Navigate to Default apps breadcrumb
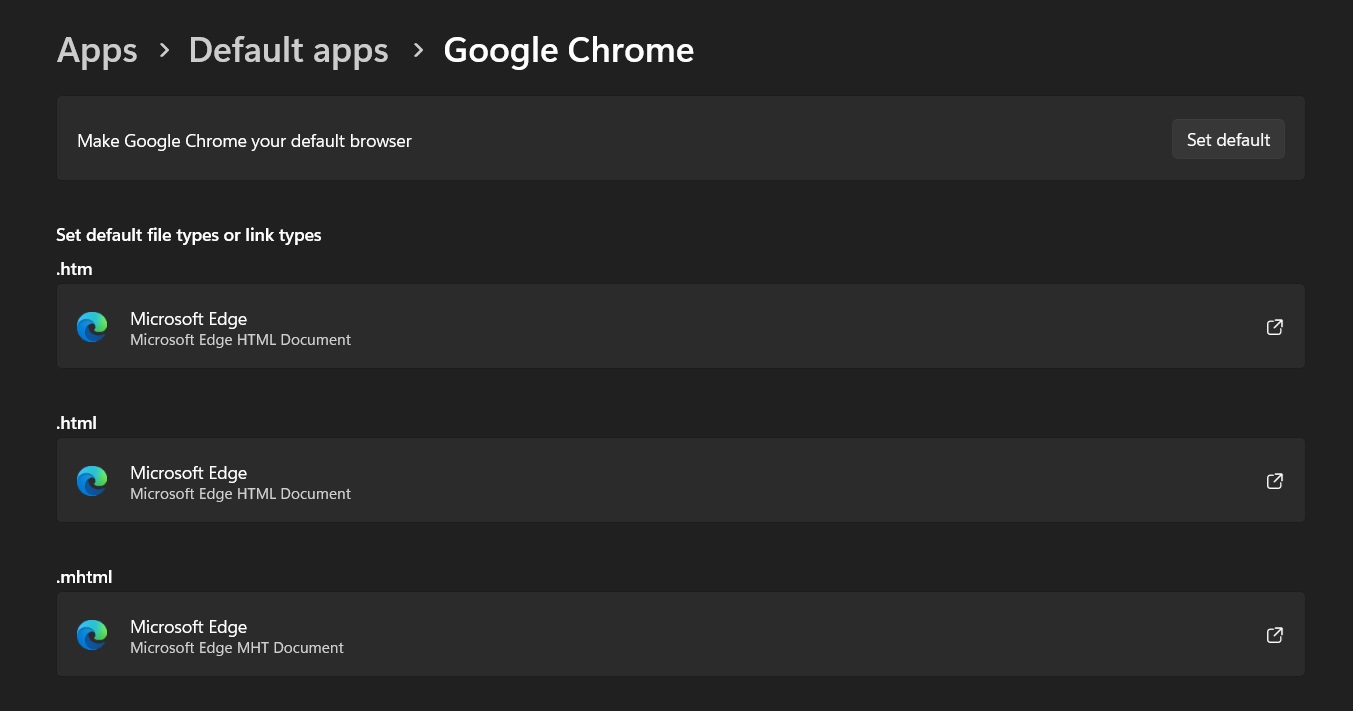1353x711 pixels. pyautogui.click(x=288, y=50)
